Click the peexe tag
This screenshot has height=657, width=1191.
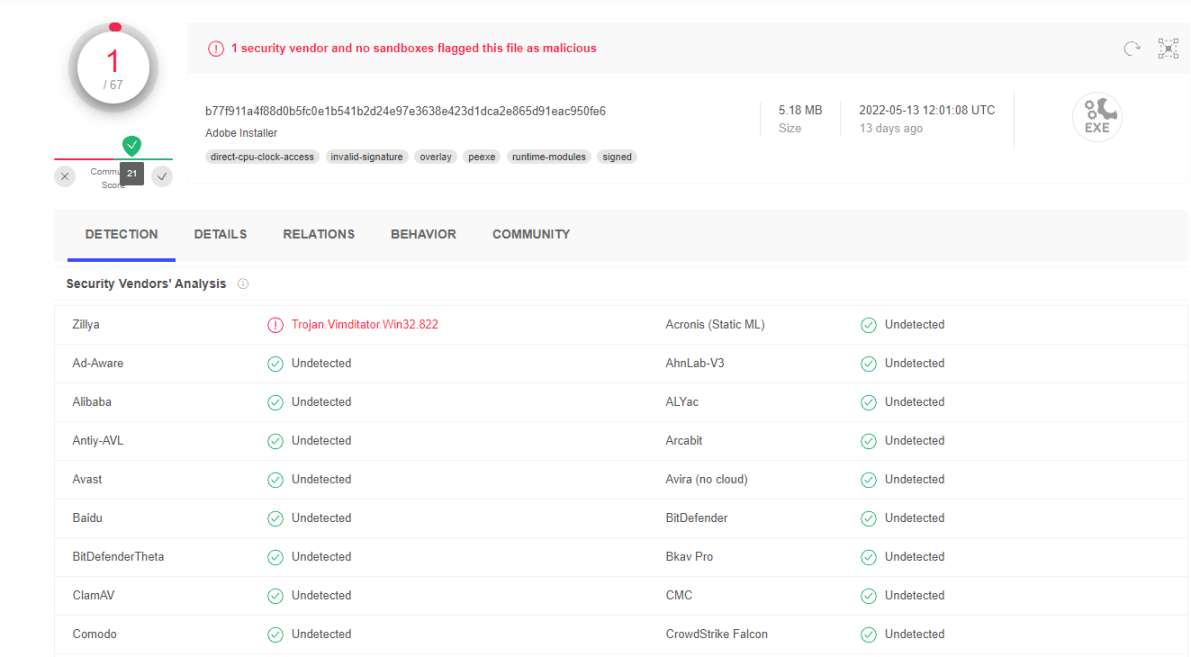coord(482,157)
